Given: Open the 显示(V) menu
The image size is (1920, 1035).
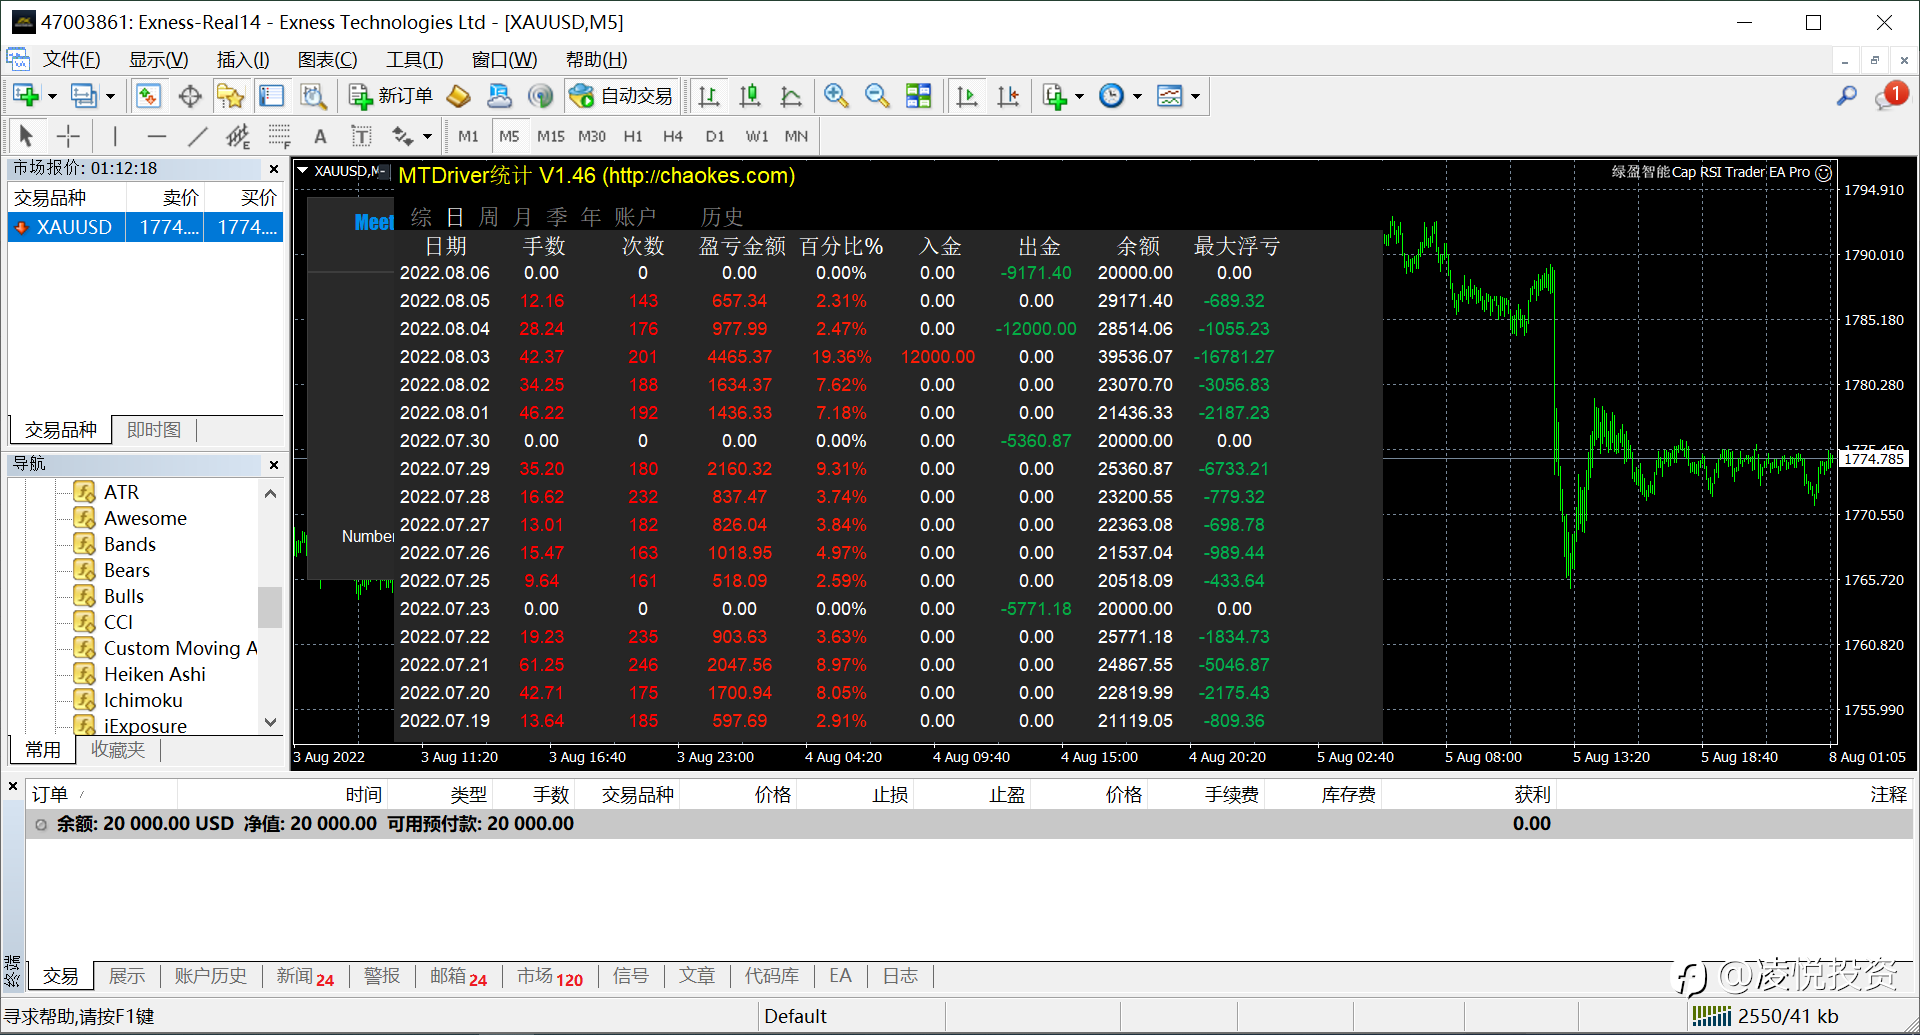Looking at the screenshot, I should pyautogui.click(x=158, y=60).
